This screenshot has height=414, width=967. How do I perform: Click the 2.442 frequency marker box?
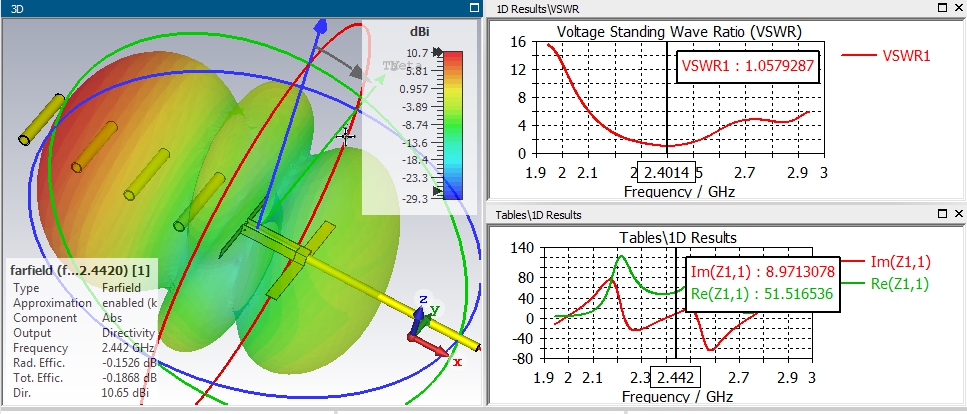(x=676, y=379)
